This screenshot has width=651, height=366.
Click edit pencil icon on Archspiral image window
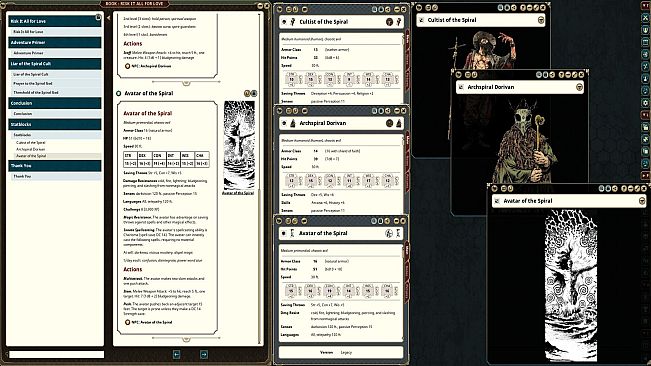[x=574, y=75]
